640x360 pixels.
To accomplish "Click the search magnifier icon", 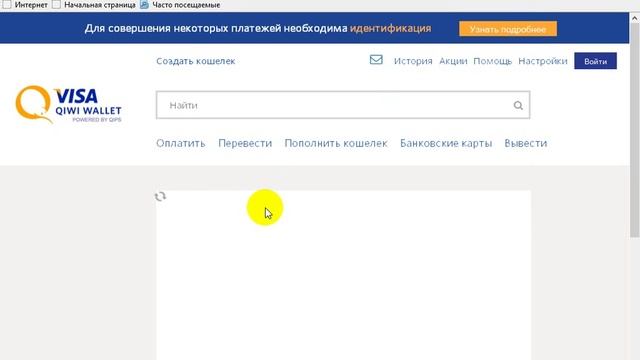I will click(518, 105).
